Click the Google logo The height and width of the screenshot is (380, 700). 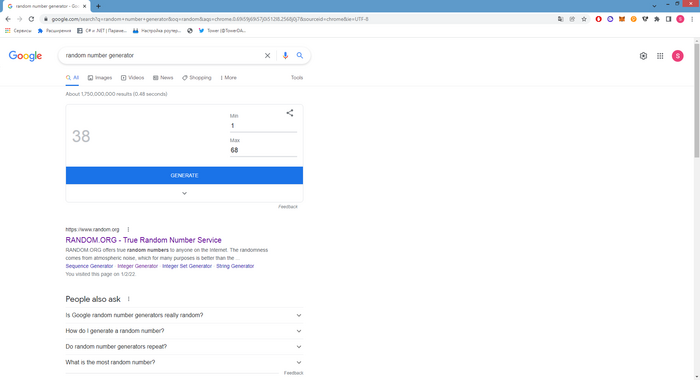(x=25, y=56)
